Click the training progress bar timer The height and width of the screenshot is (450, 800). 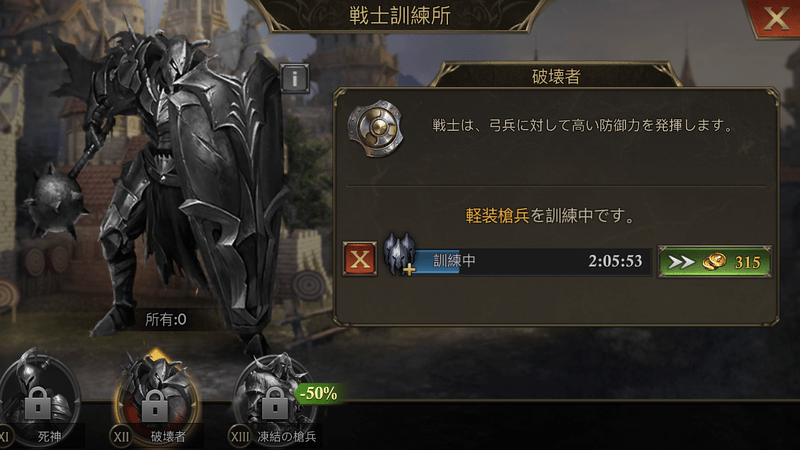click(x=532, y=261)
